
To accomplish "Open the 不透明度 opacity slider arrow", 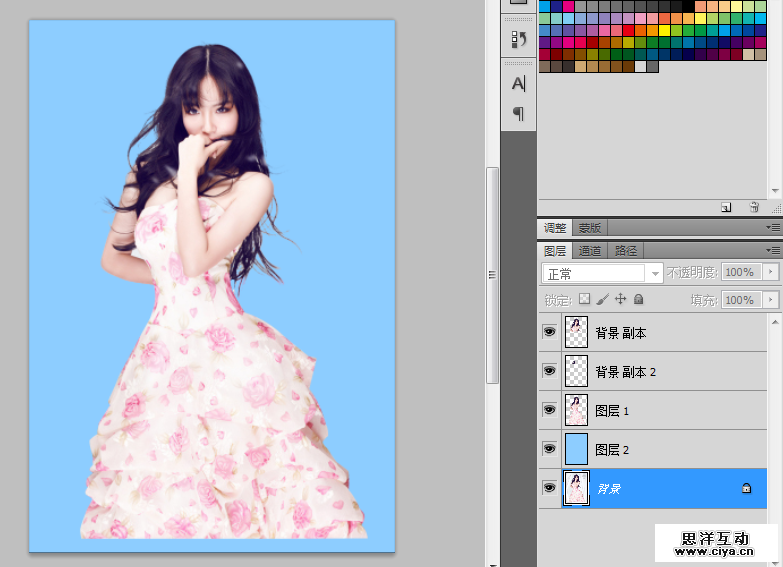I will coord(771,272).
